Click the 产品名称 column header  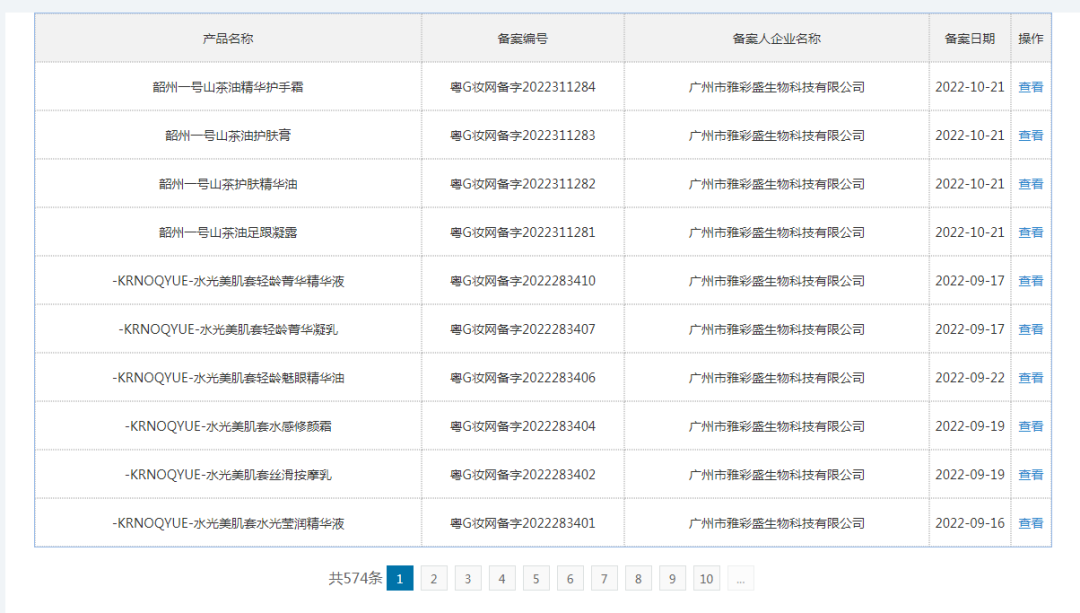[228, 39]
